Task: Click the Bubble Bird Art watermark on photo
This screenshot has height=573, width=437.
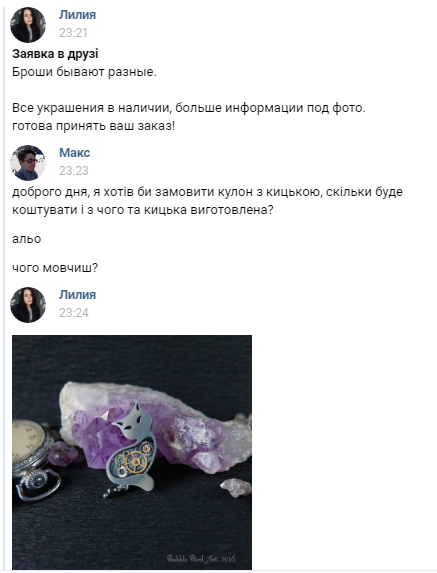Action: coord(201,558)
